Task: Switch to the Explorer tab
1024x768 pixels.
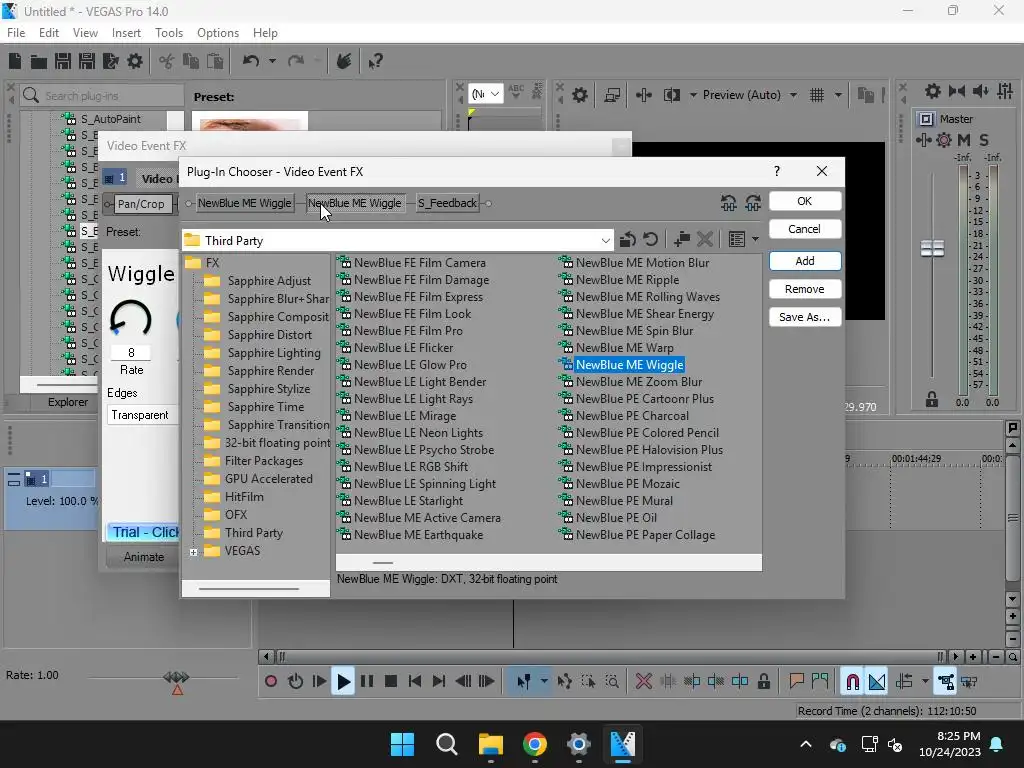Action: 67,402
